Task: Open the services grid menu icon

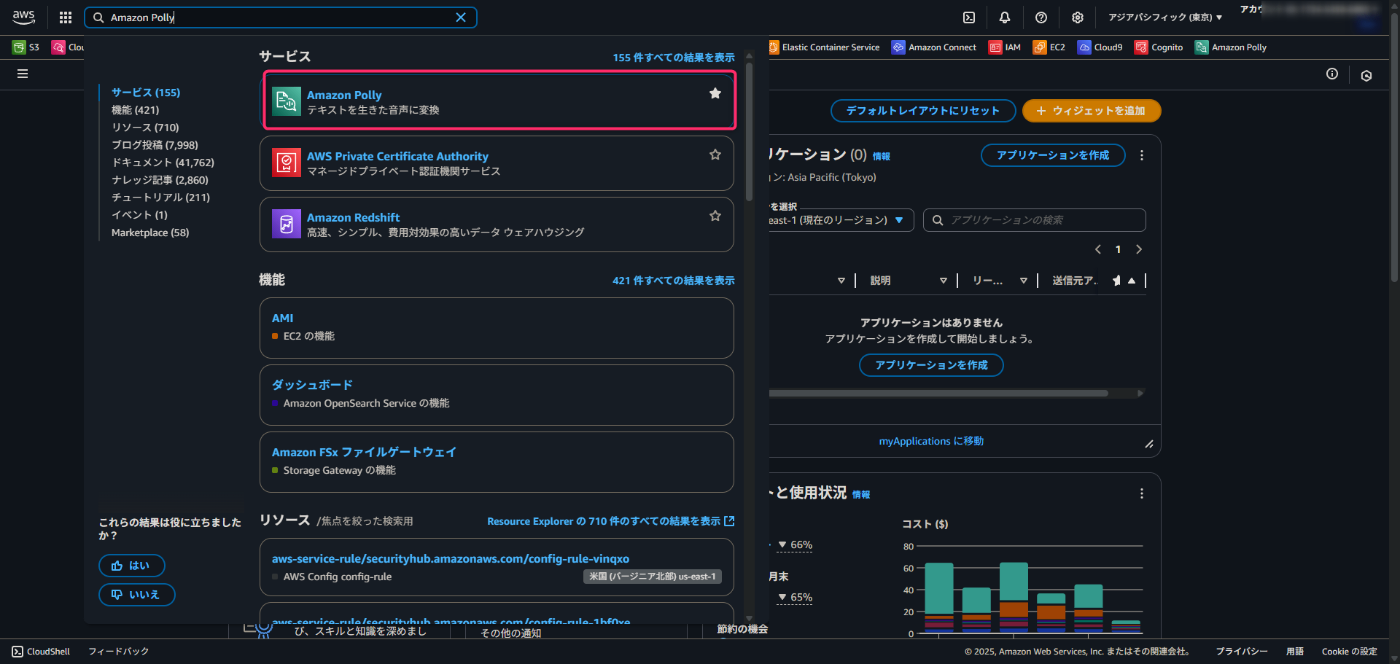Action: click(66, 17)
